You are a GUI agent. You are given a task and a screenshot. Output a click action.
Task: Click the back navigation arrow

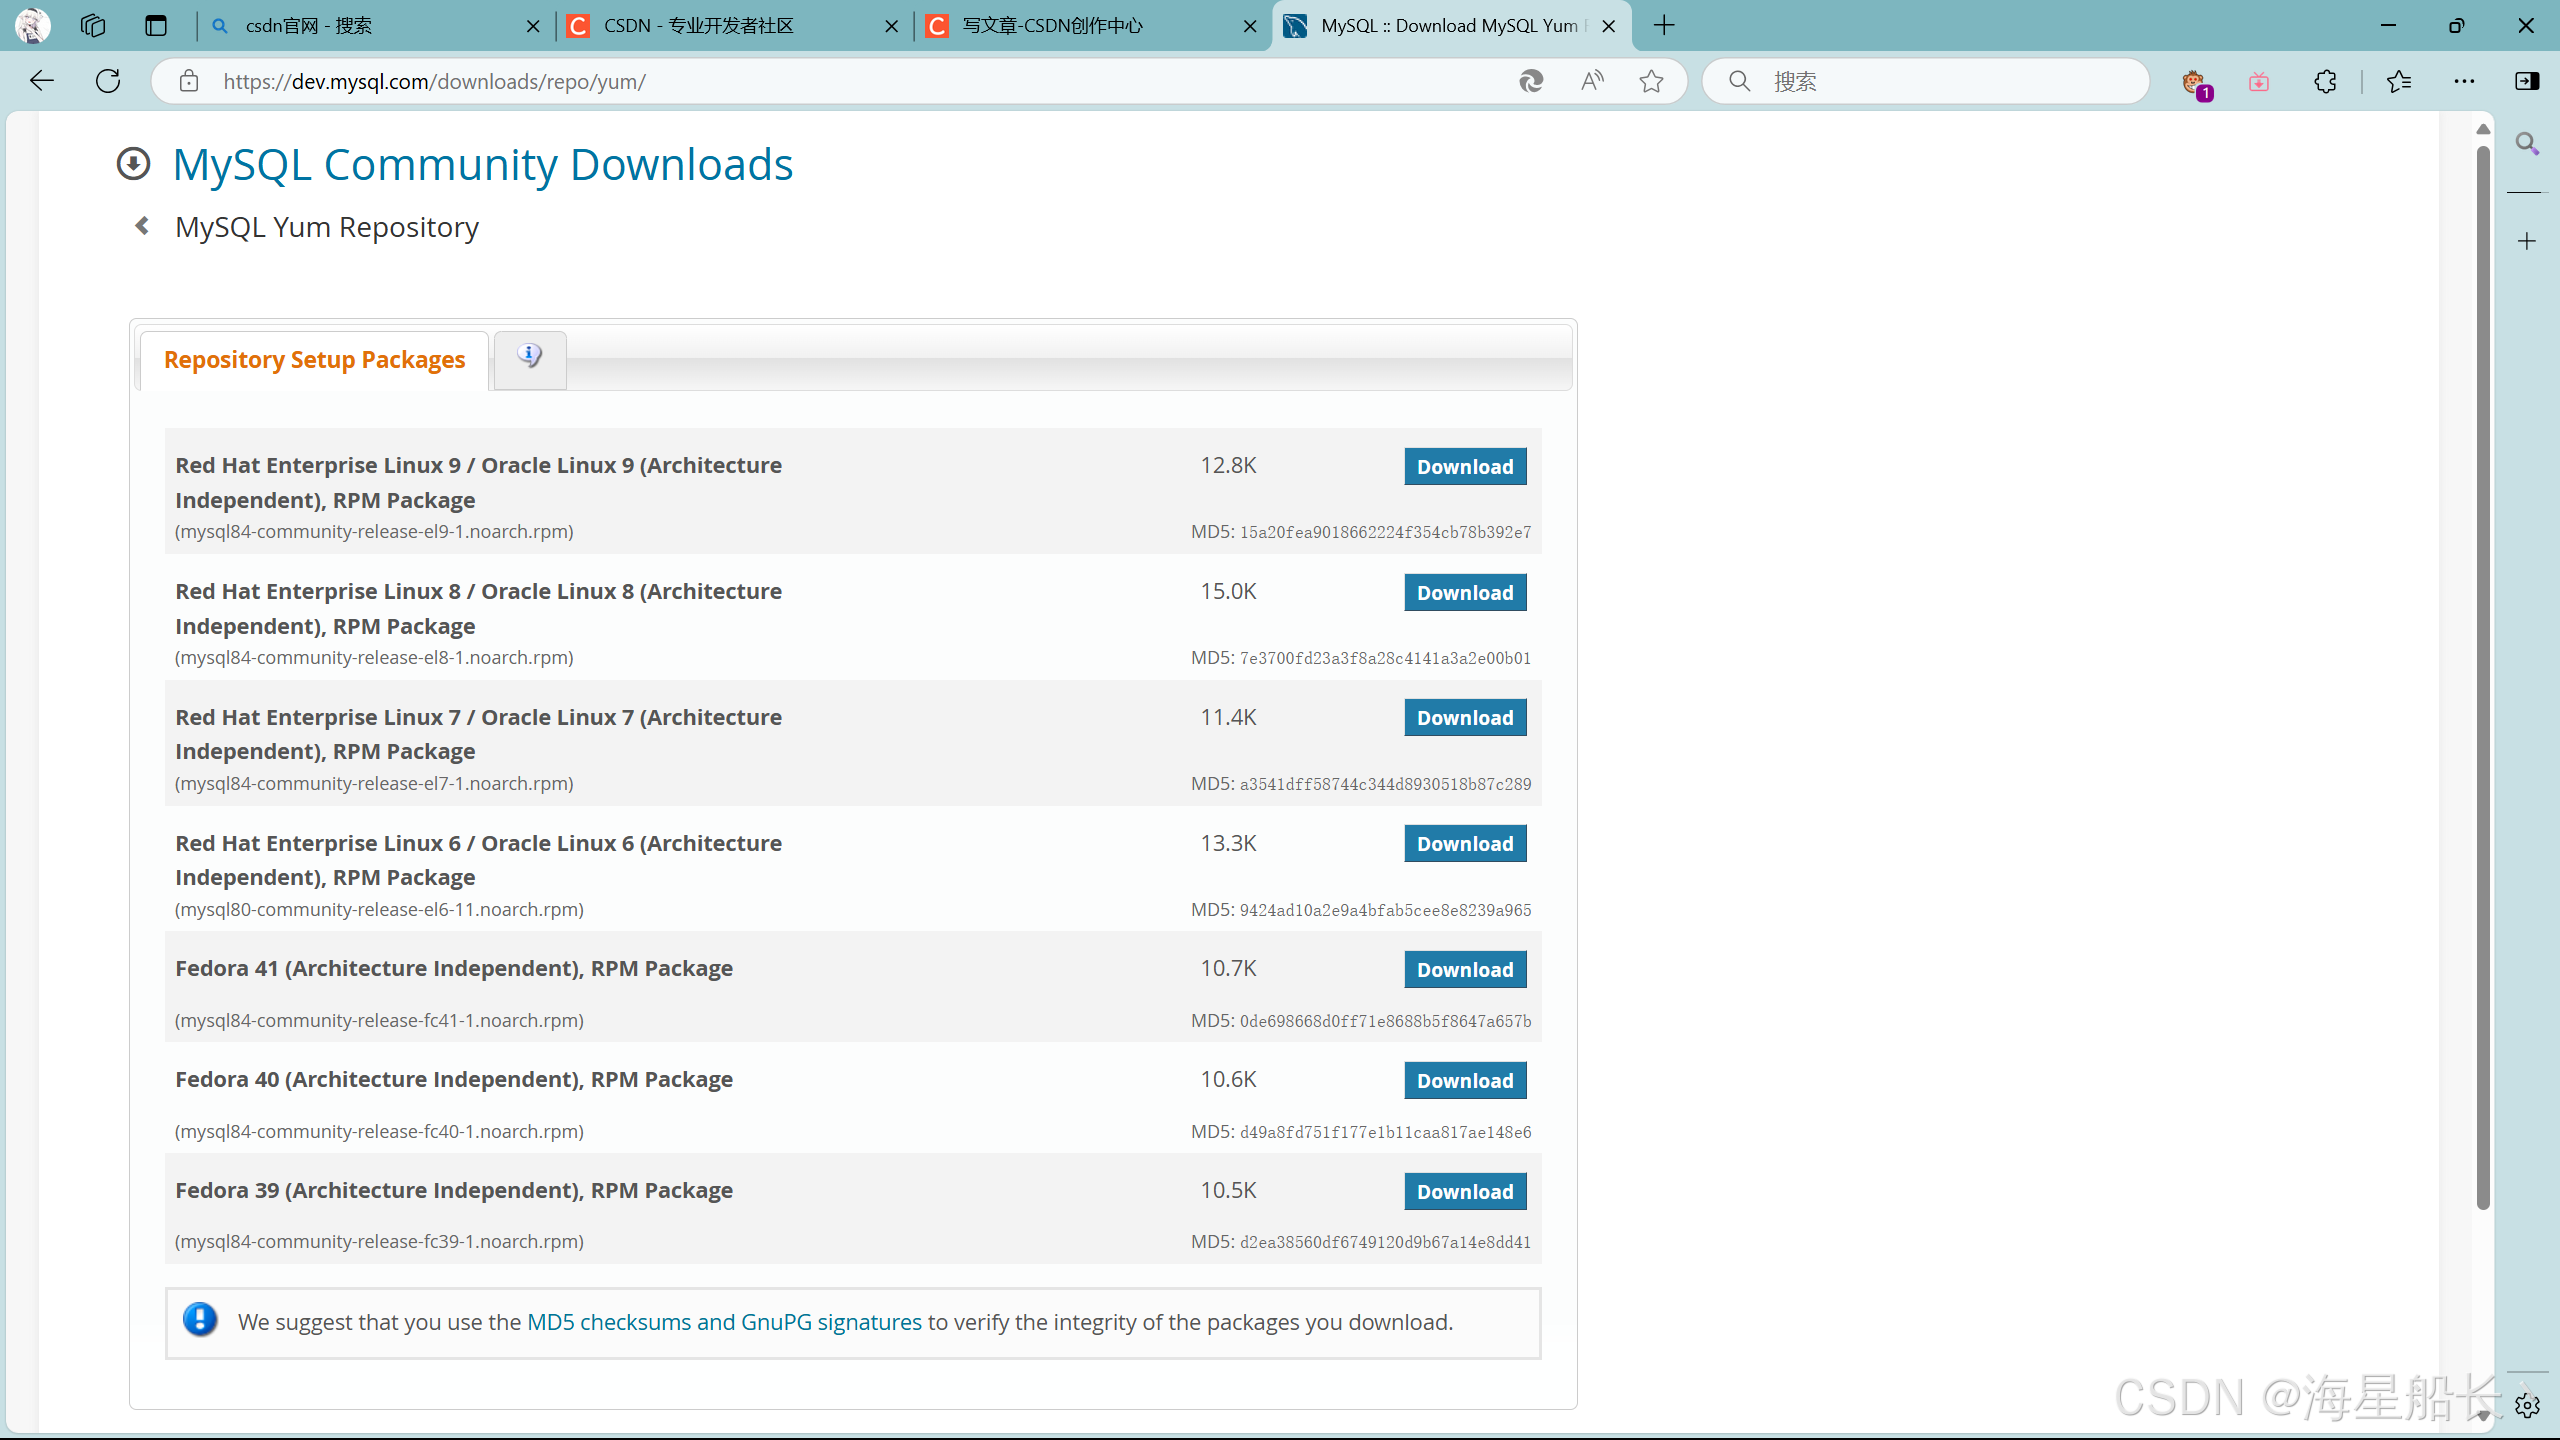coord(41,81)
